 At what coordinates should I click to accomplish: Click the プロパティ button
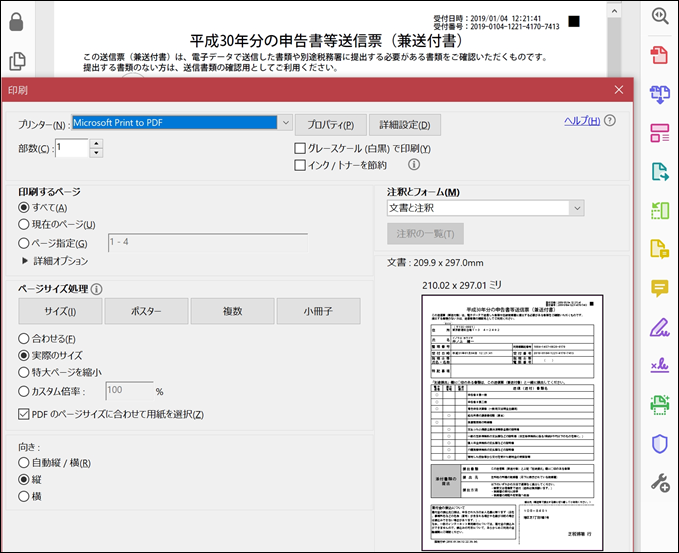click(x=331, y=125)
